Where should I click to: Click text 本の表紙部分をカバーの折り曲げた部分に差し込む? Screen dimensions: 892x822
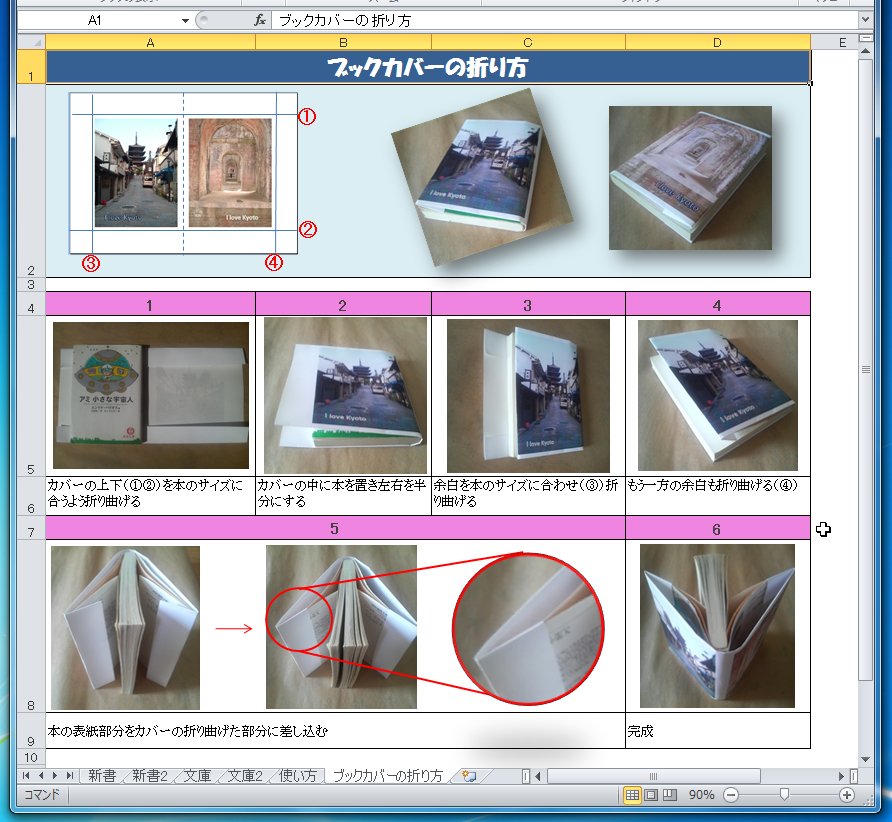point(188,731)
